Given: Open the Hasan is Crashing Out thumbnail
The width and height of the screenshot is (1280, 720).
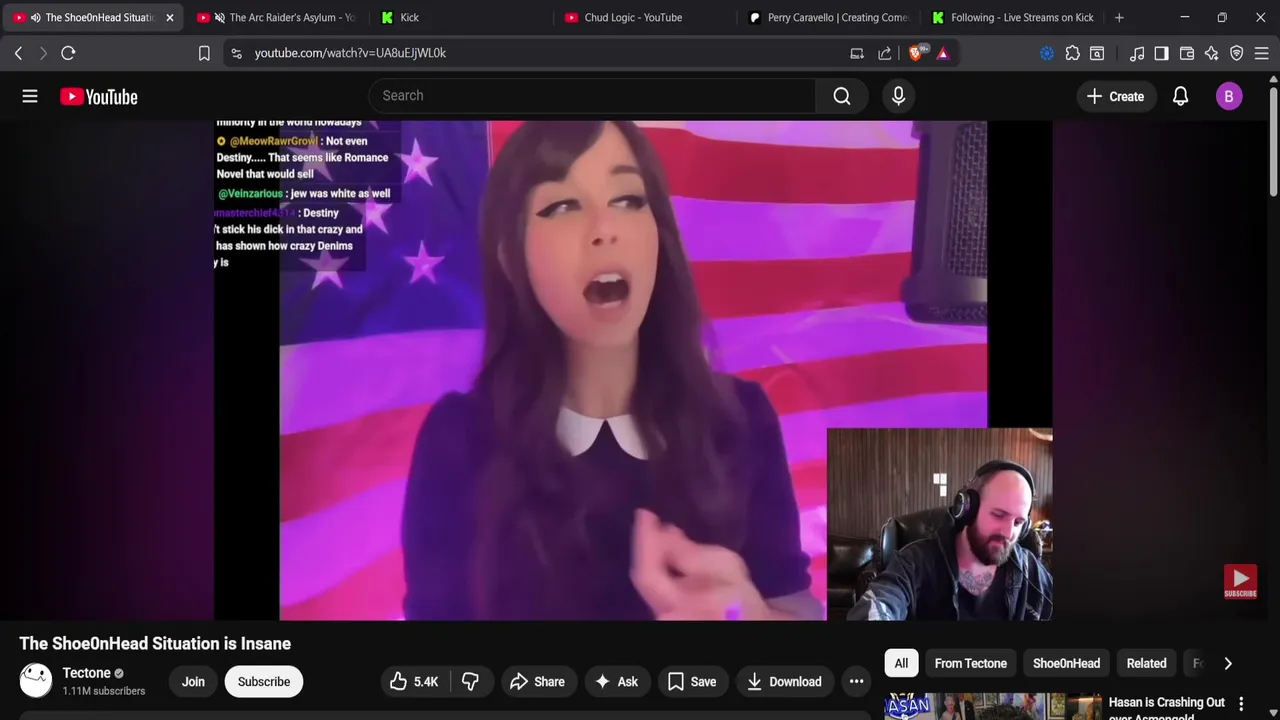Looking at the screenshot, I should coord(992,706).
